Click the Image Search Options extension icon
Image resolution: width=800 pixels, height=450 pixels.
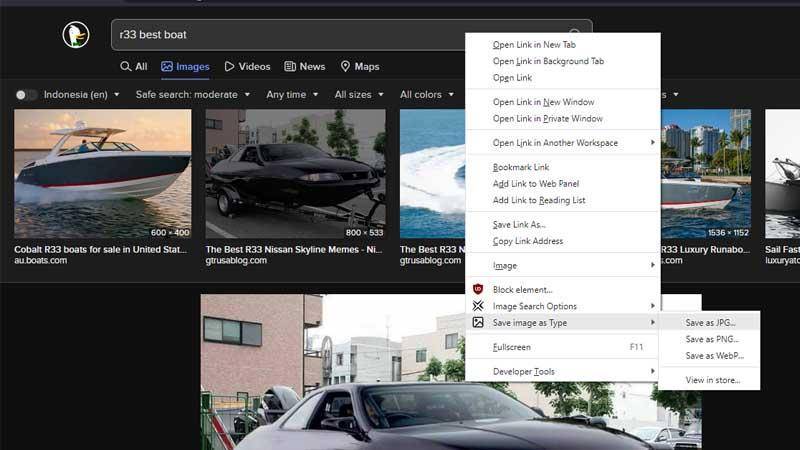478,306
